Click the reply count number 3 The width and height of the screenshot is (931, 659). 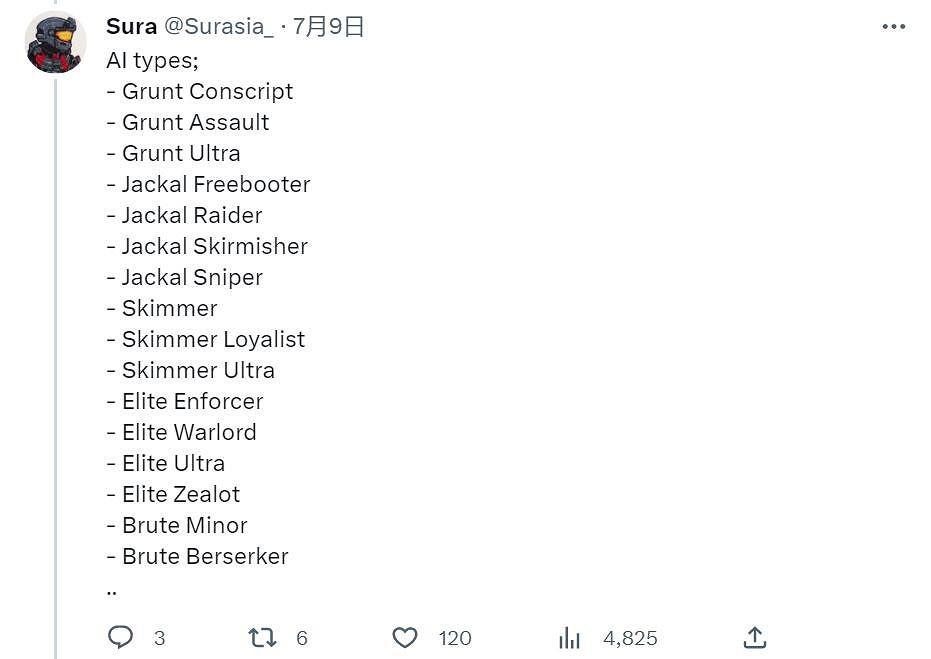click(160, 638)
